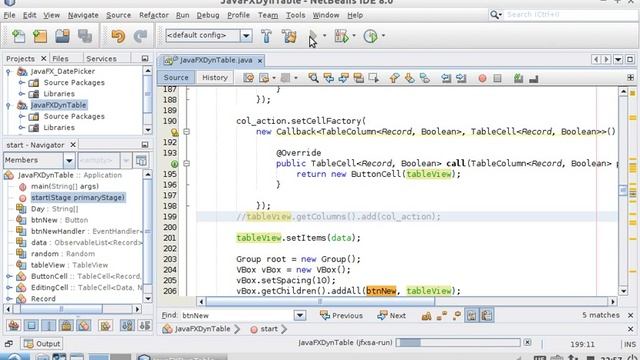Toggle Highlight Results in Find bar
Image resolution: width=640 pixels, height=360 pixels.
(x=471, y=316)
